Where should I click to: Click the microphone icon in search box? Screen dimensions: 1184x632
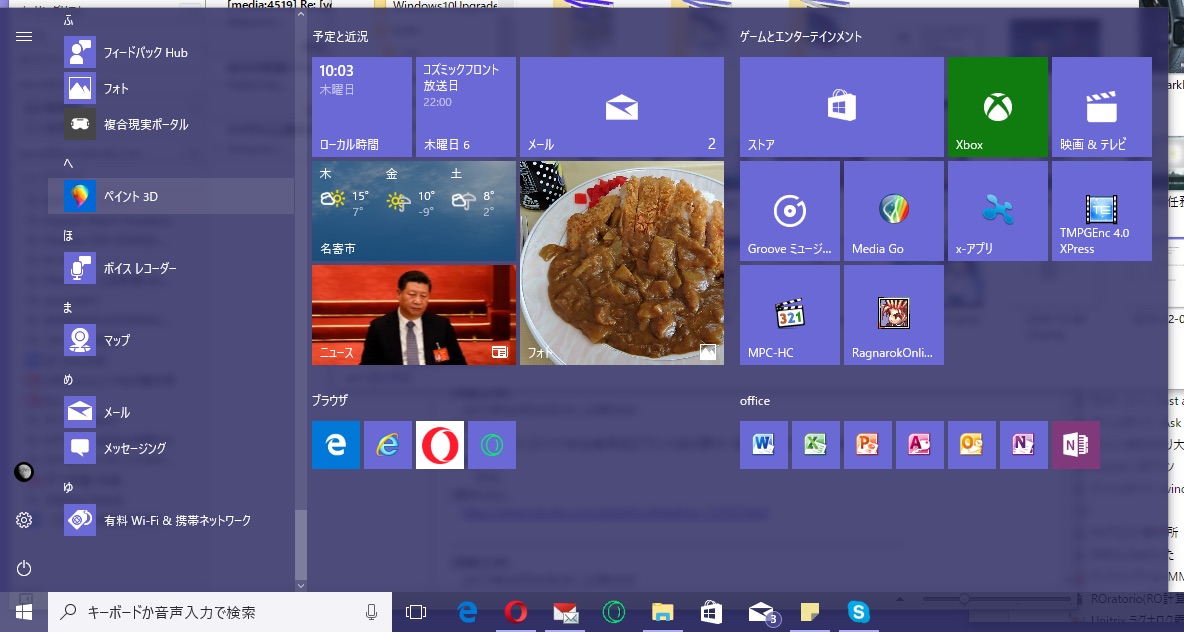(x=372, y=612)
